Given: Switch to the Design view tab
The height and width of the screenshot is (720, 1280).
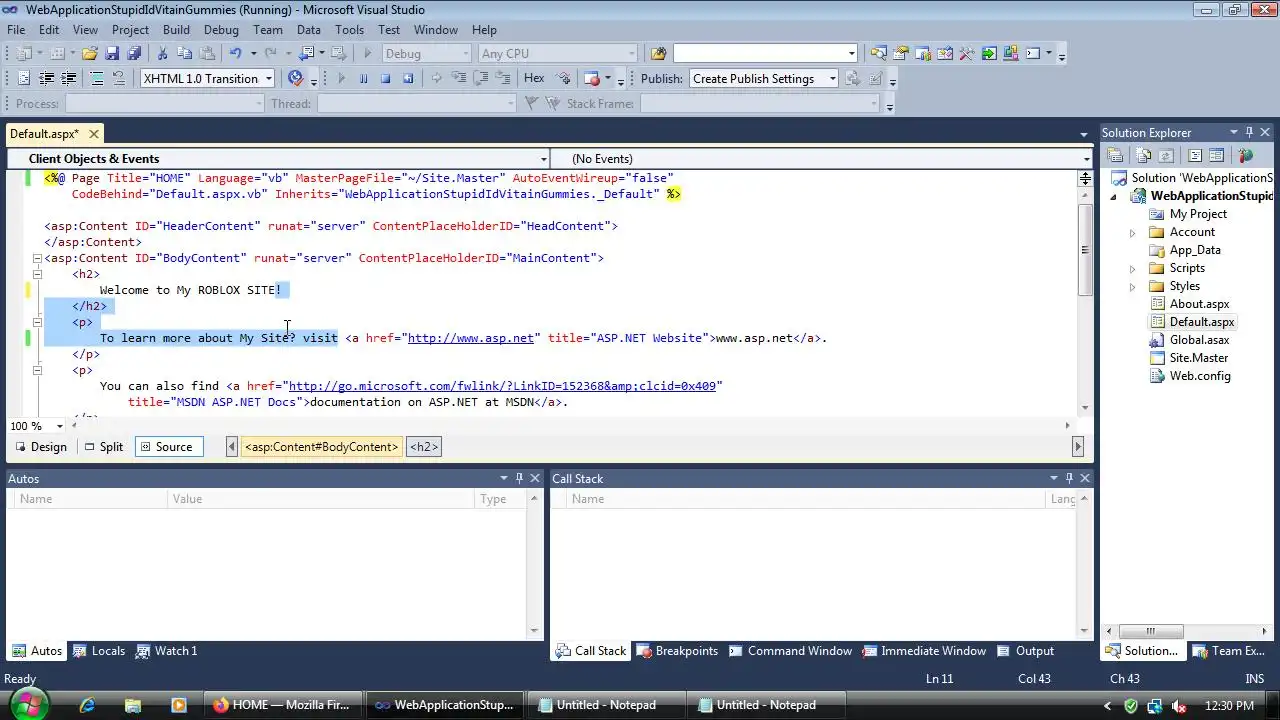Looking at the screenshot, I should (x=41, y=447).
